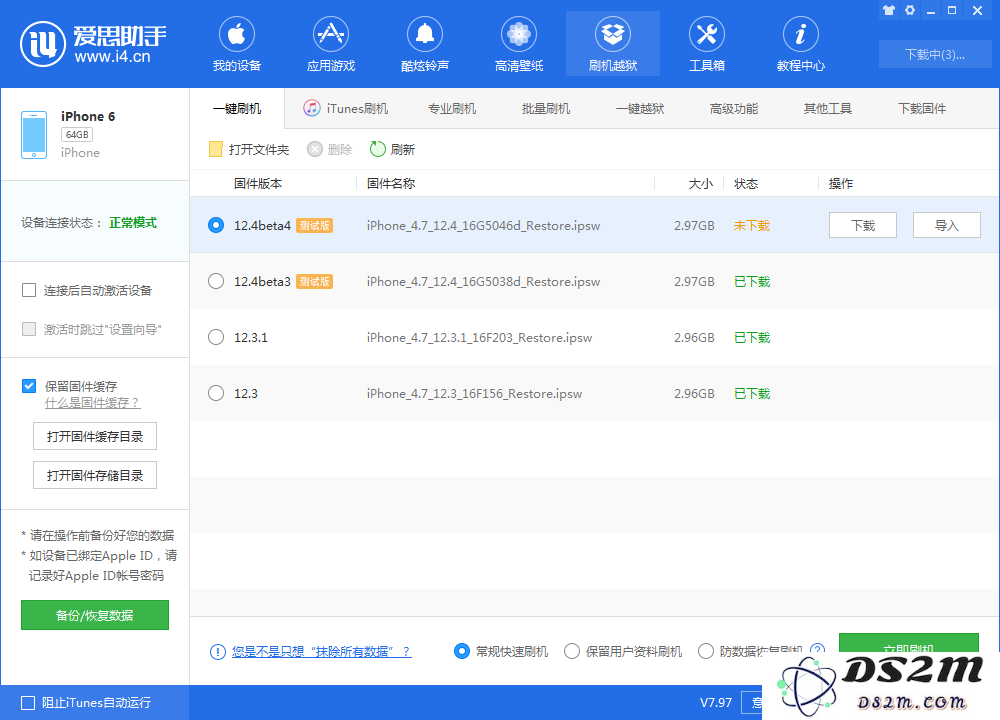The image size is (1000, 720).
Task: Switch to 批量刷机 tab
Action: point(545,108)
